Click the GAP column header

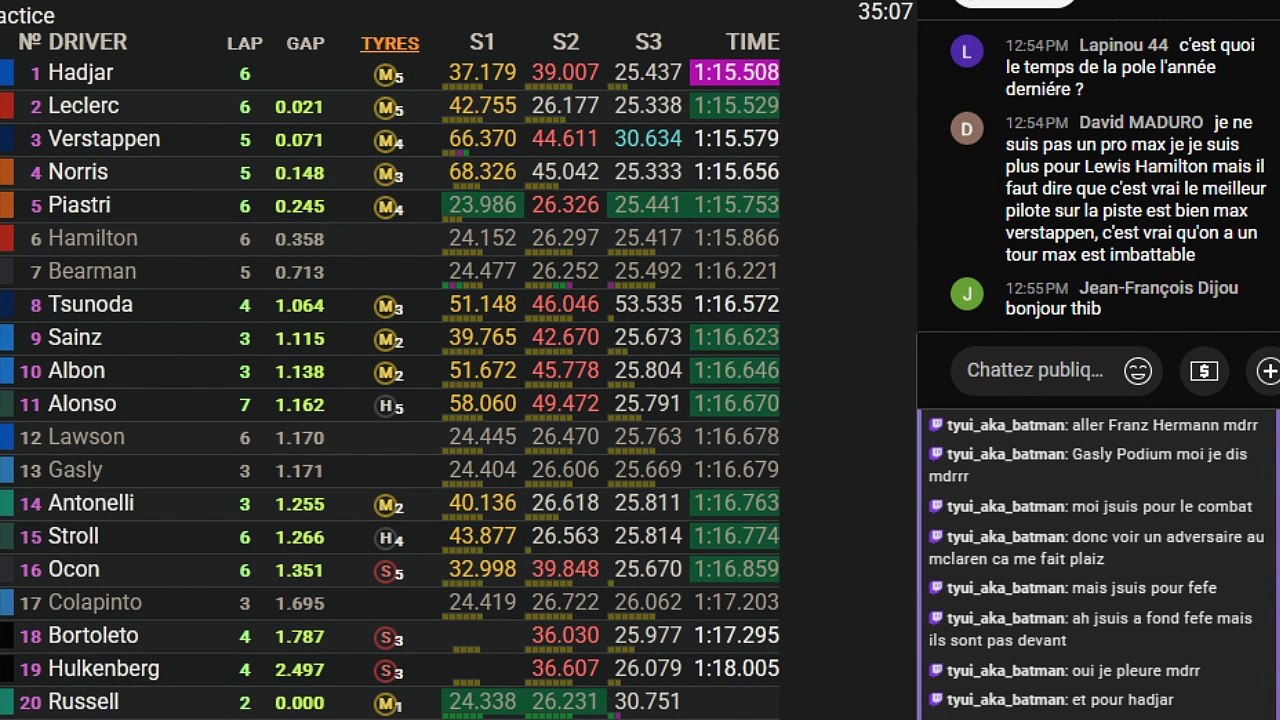tap(305, 43)
